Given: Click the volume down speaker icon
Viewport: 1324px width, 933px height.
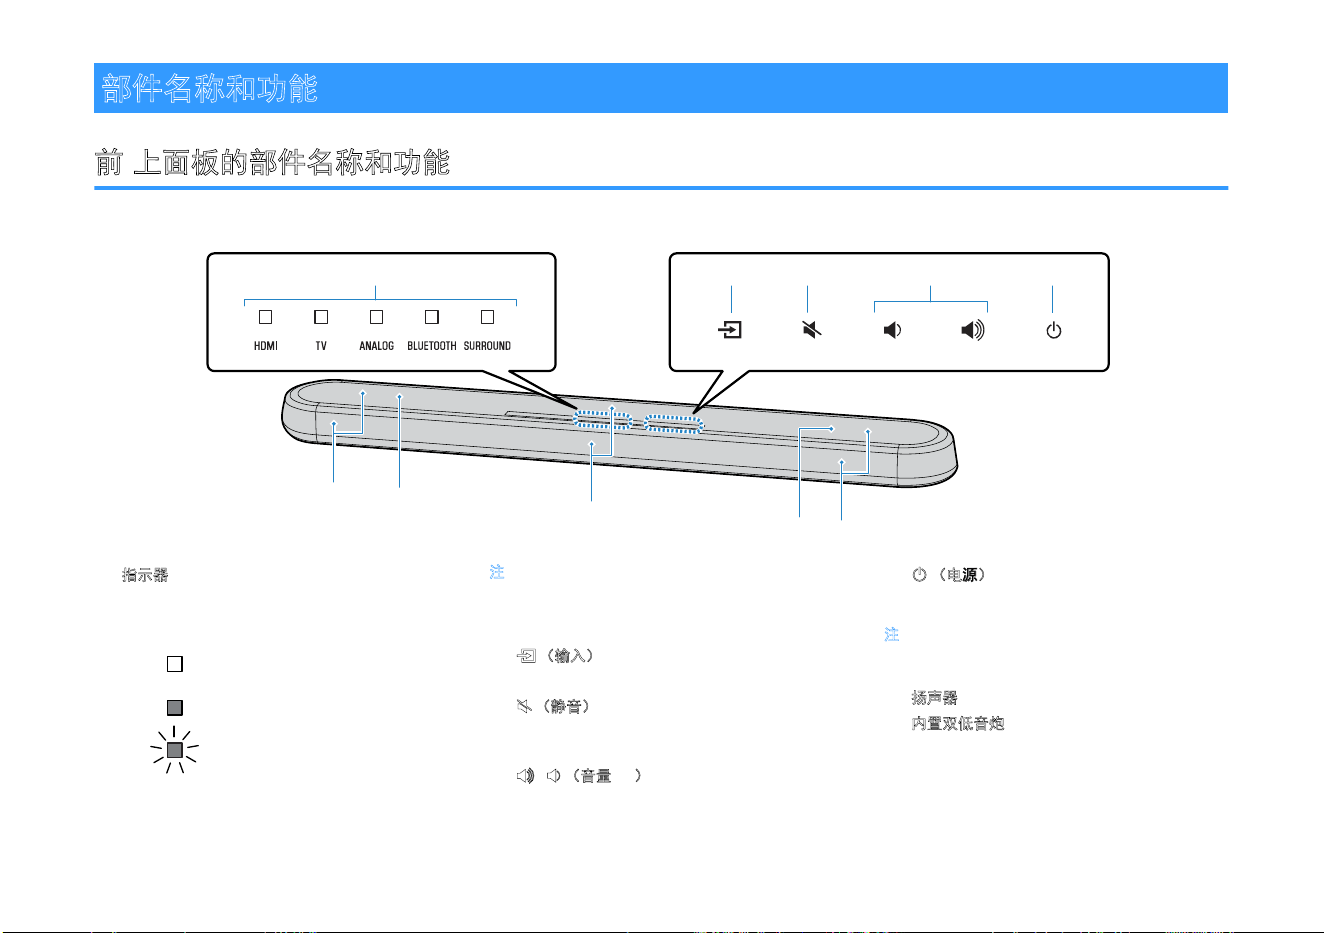Looking at the screenshot, I should point(892,330).
